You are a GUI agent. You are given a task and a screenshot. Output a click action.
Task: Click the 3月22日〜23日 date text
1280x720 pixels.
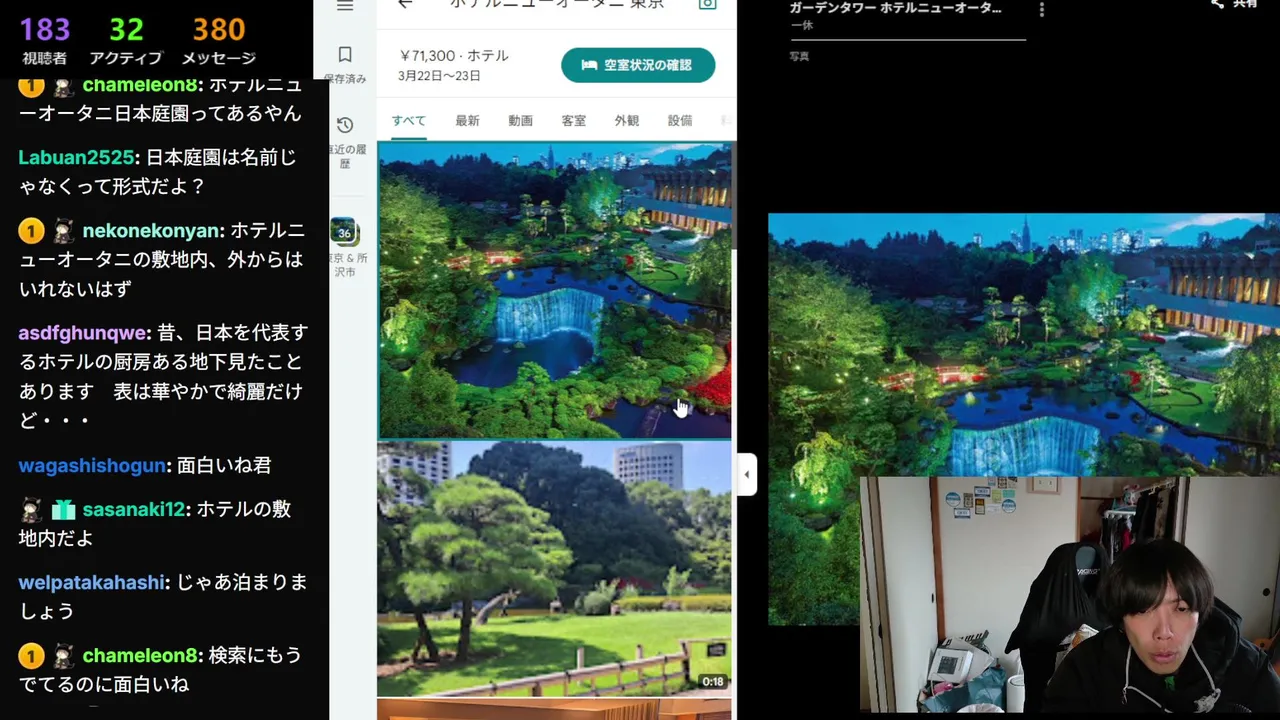pyautogui.click(x=439, y=76)
